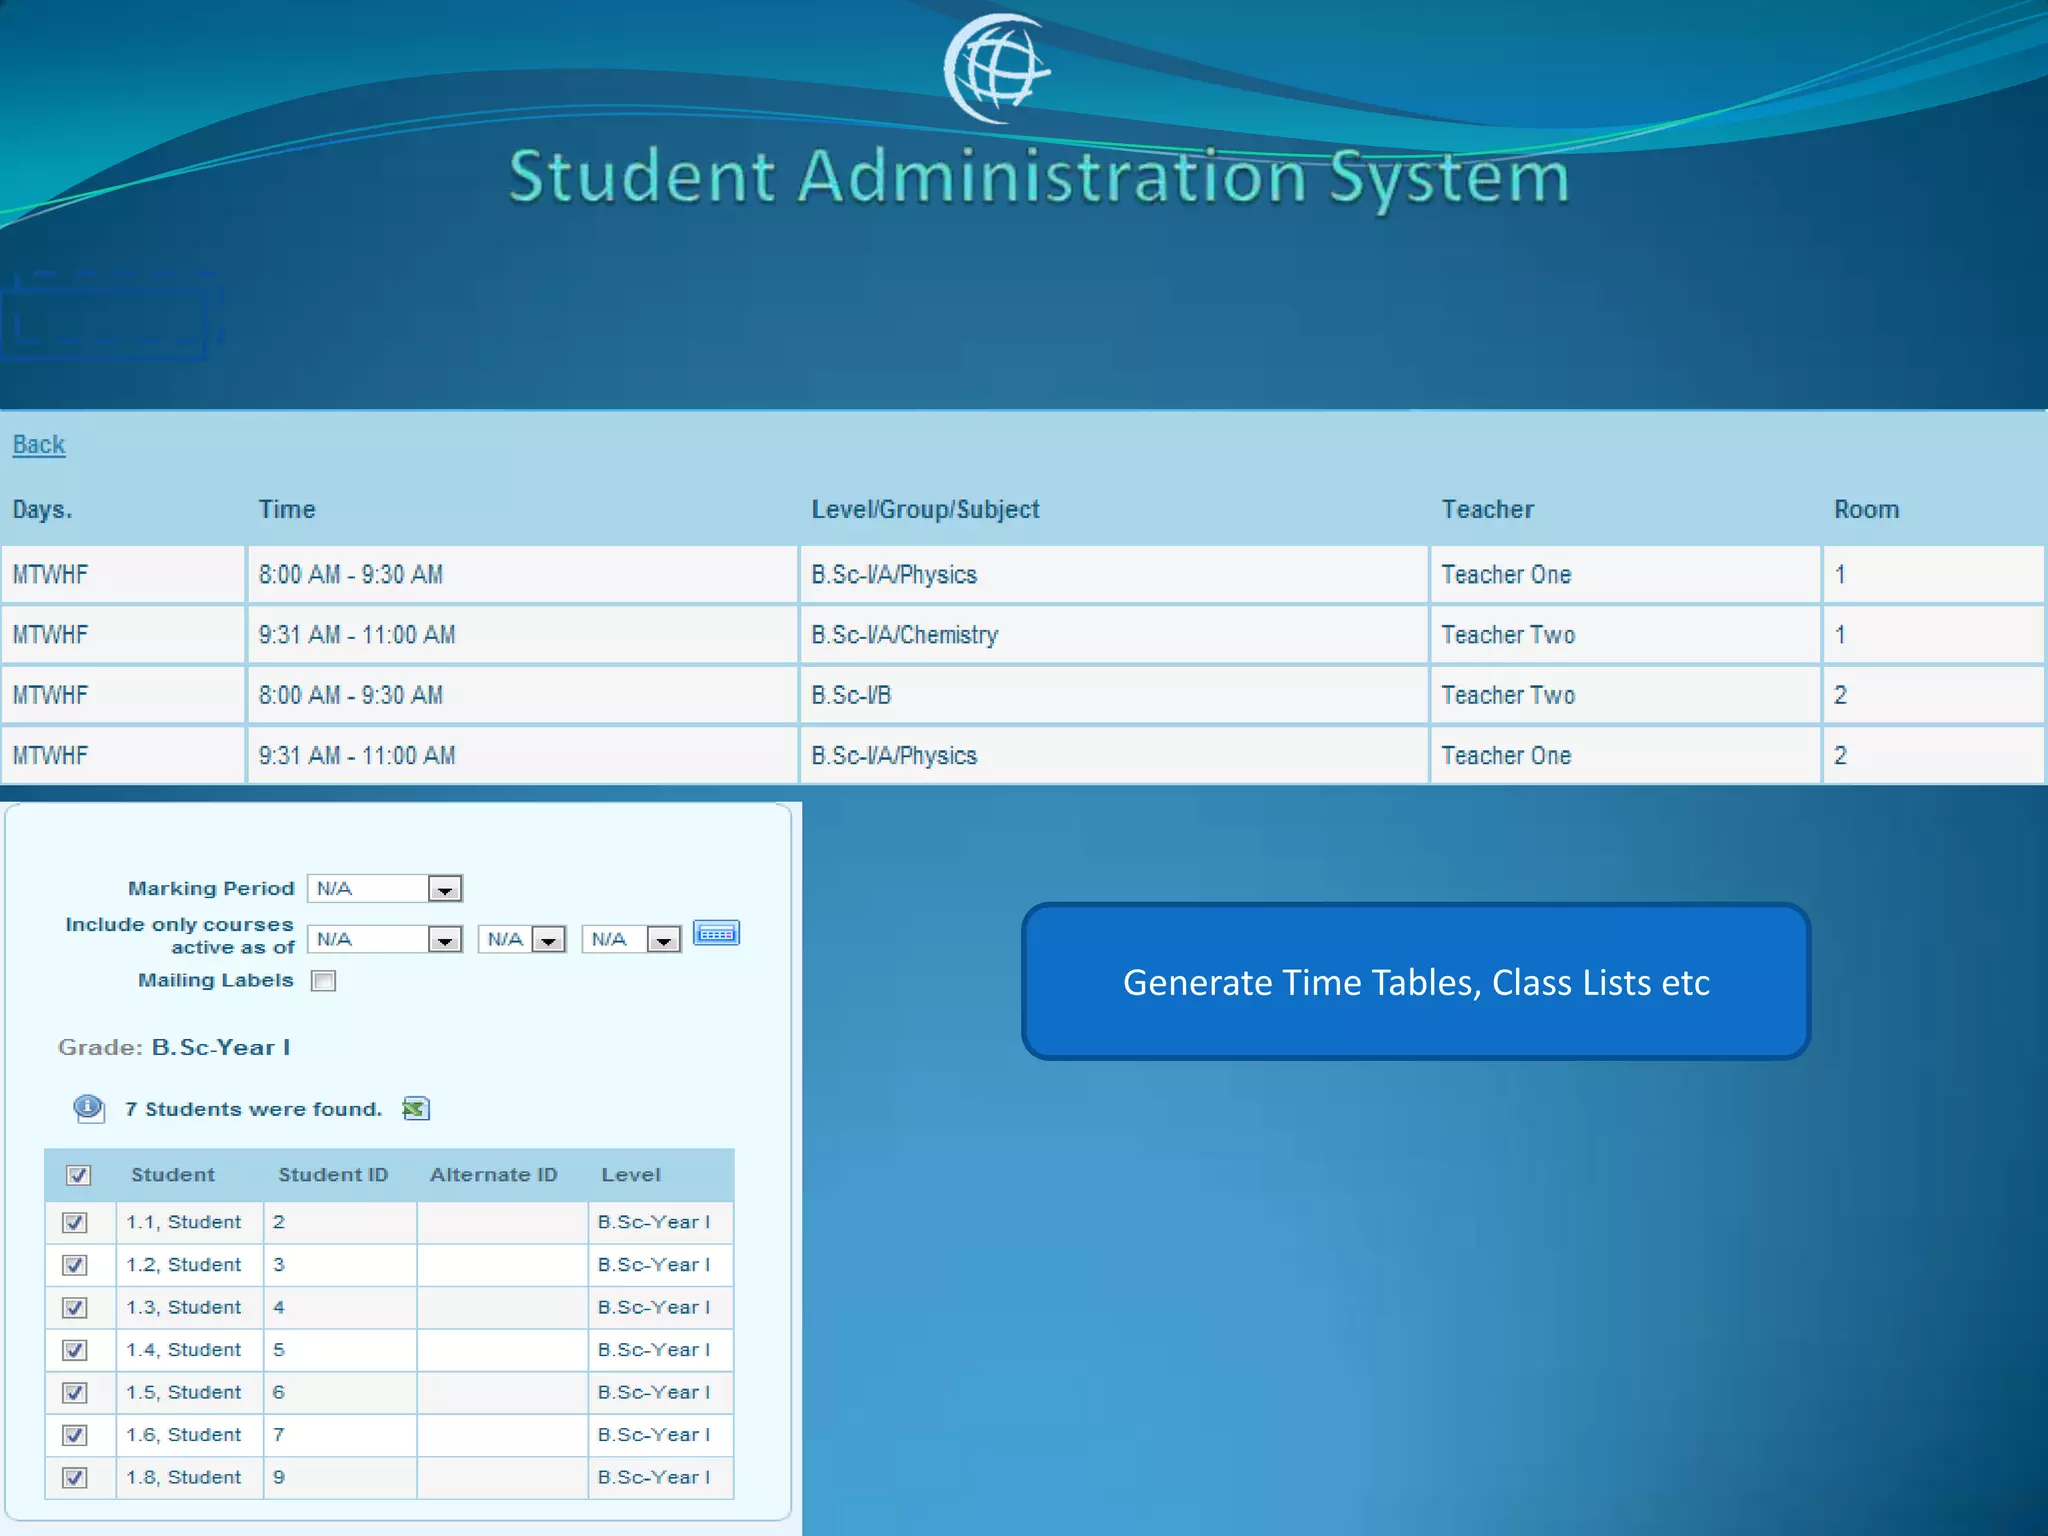Click the Back link
Screen dimensions: 2048x1536
click(39, 444)
